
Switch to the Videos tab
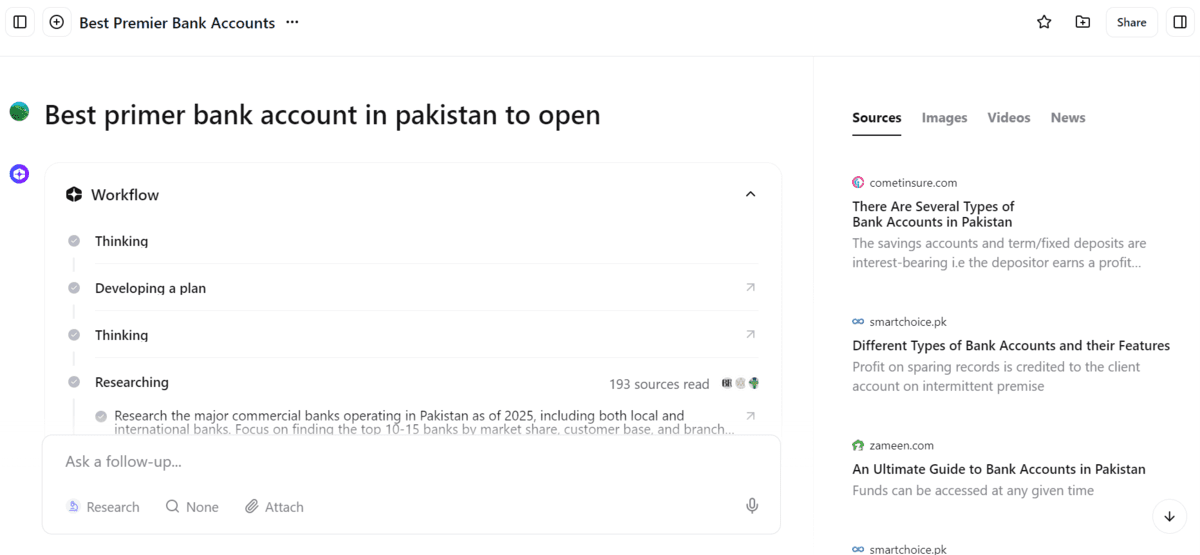(1008, 118)
